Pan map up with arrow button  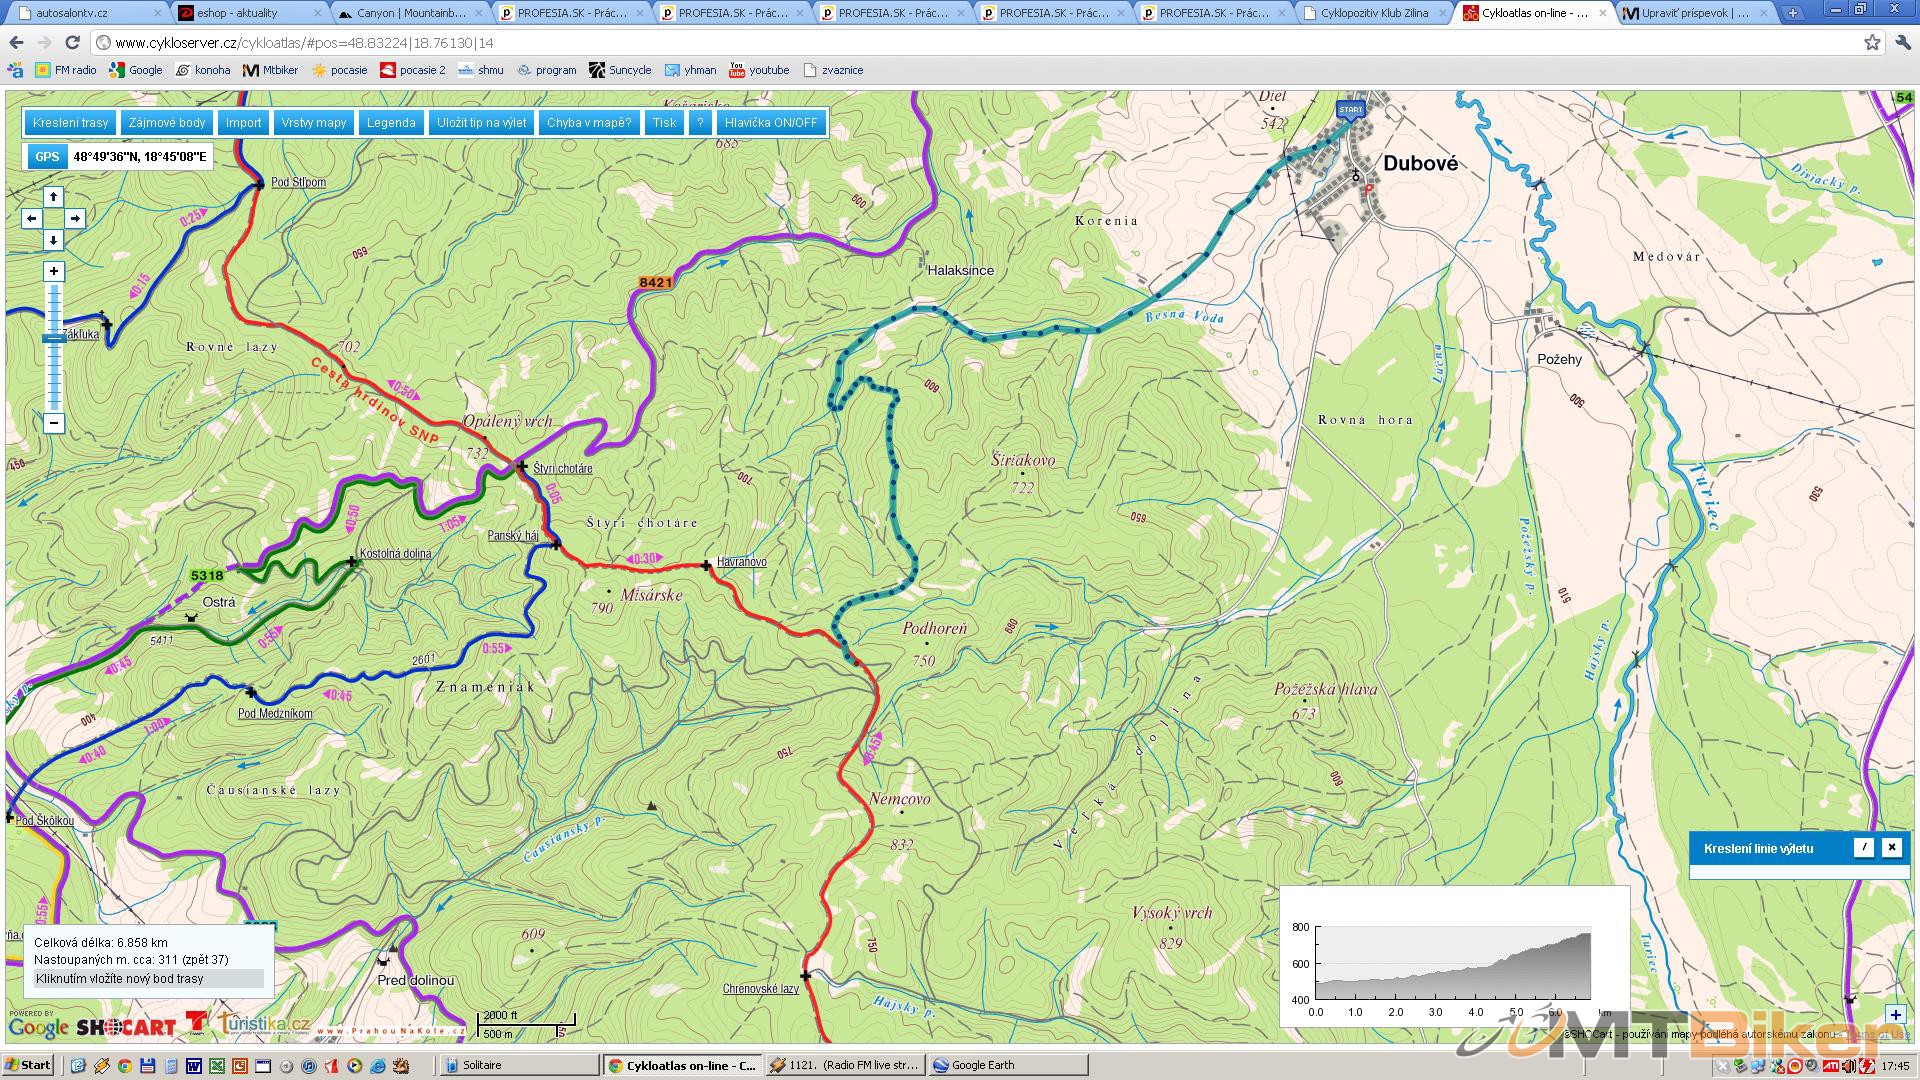point(54,197)
